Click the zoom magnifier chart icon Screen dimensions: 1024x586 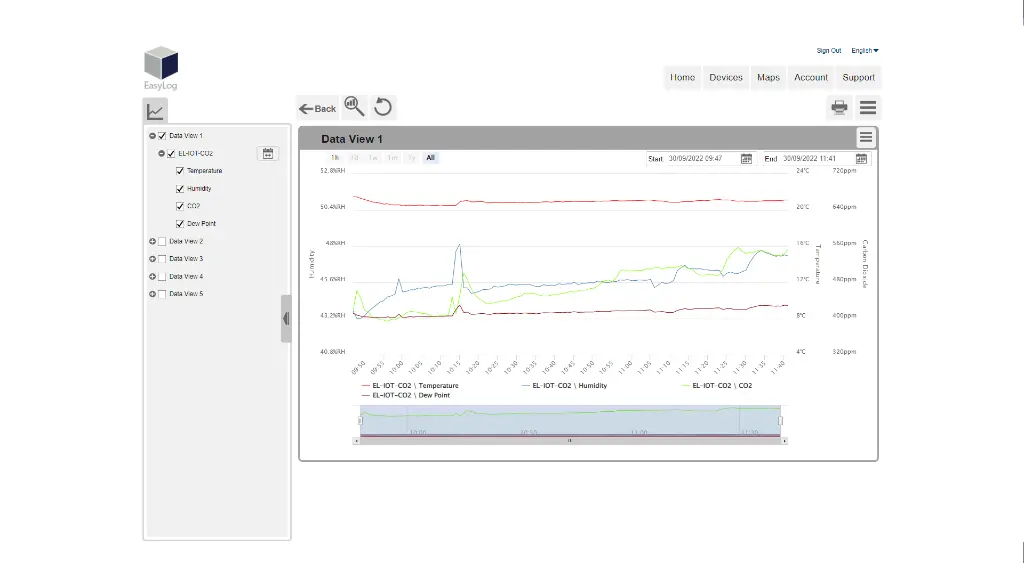(x=354, y=106)
